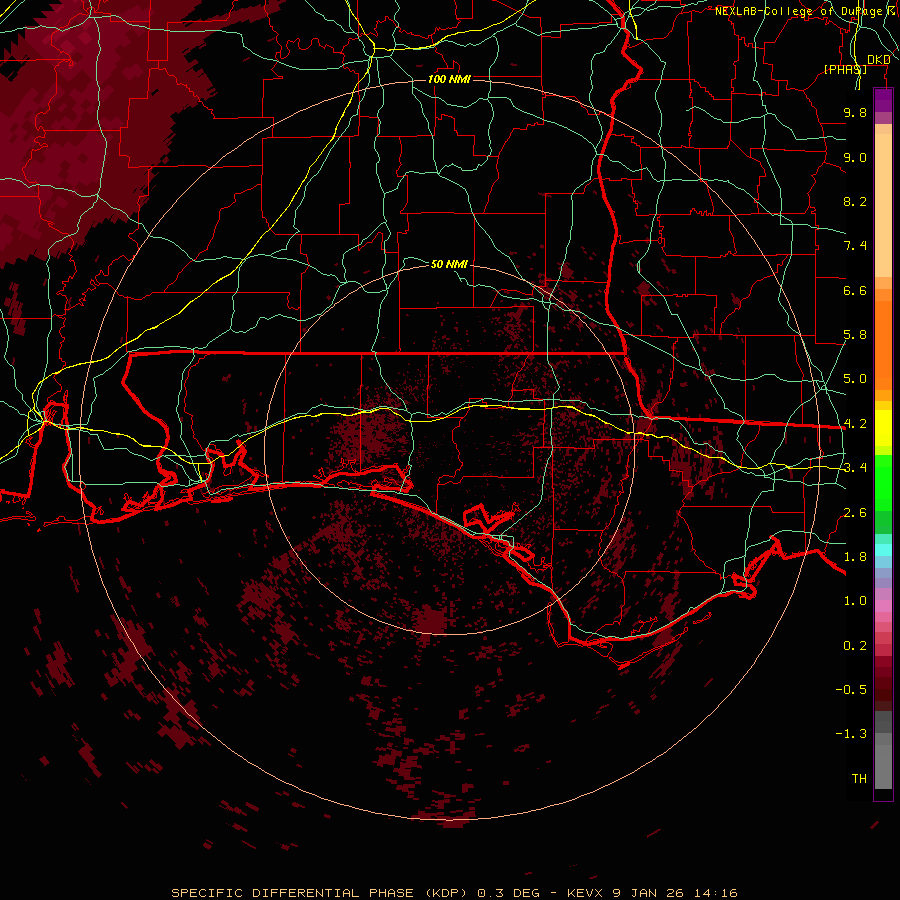Click the 2.6 scale value
The height and width of the screenshot is (900, 900).
(x=855, y=513)
